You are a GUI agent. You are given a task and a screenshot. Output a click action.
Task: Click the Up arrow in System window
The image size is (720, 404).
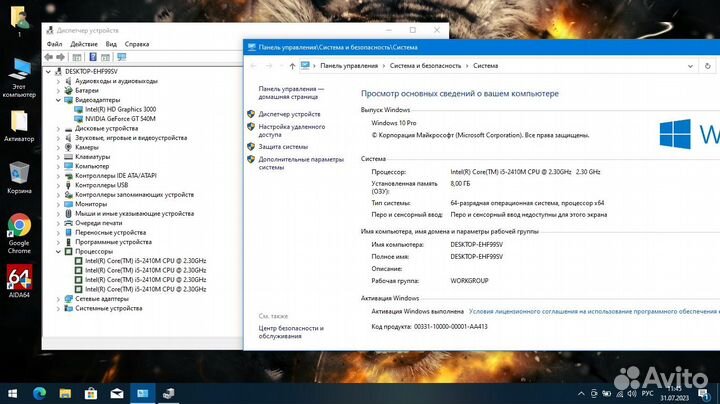(x=292, y=66)
